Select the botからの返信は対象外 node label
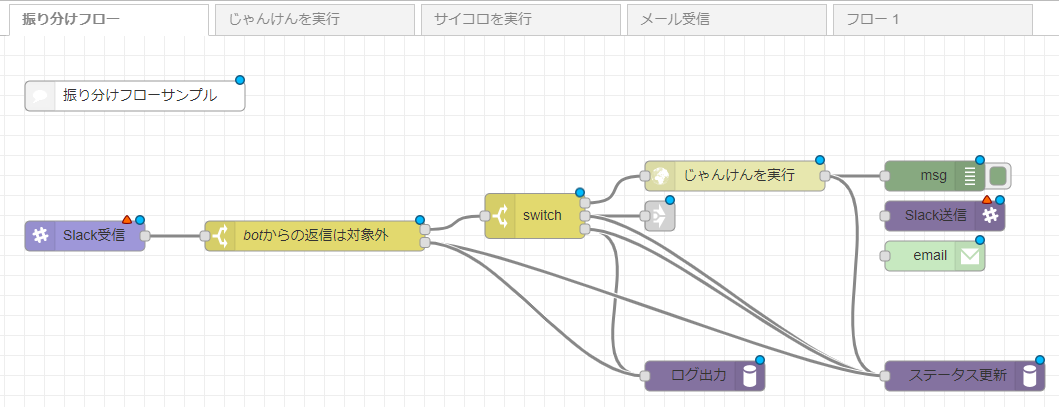 pos(316,236)
